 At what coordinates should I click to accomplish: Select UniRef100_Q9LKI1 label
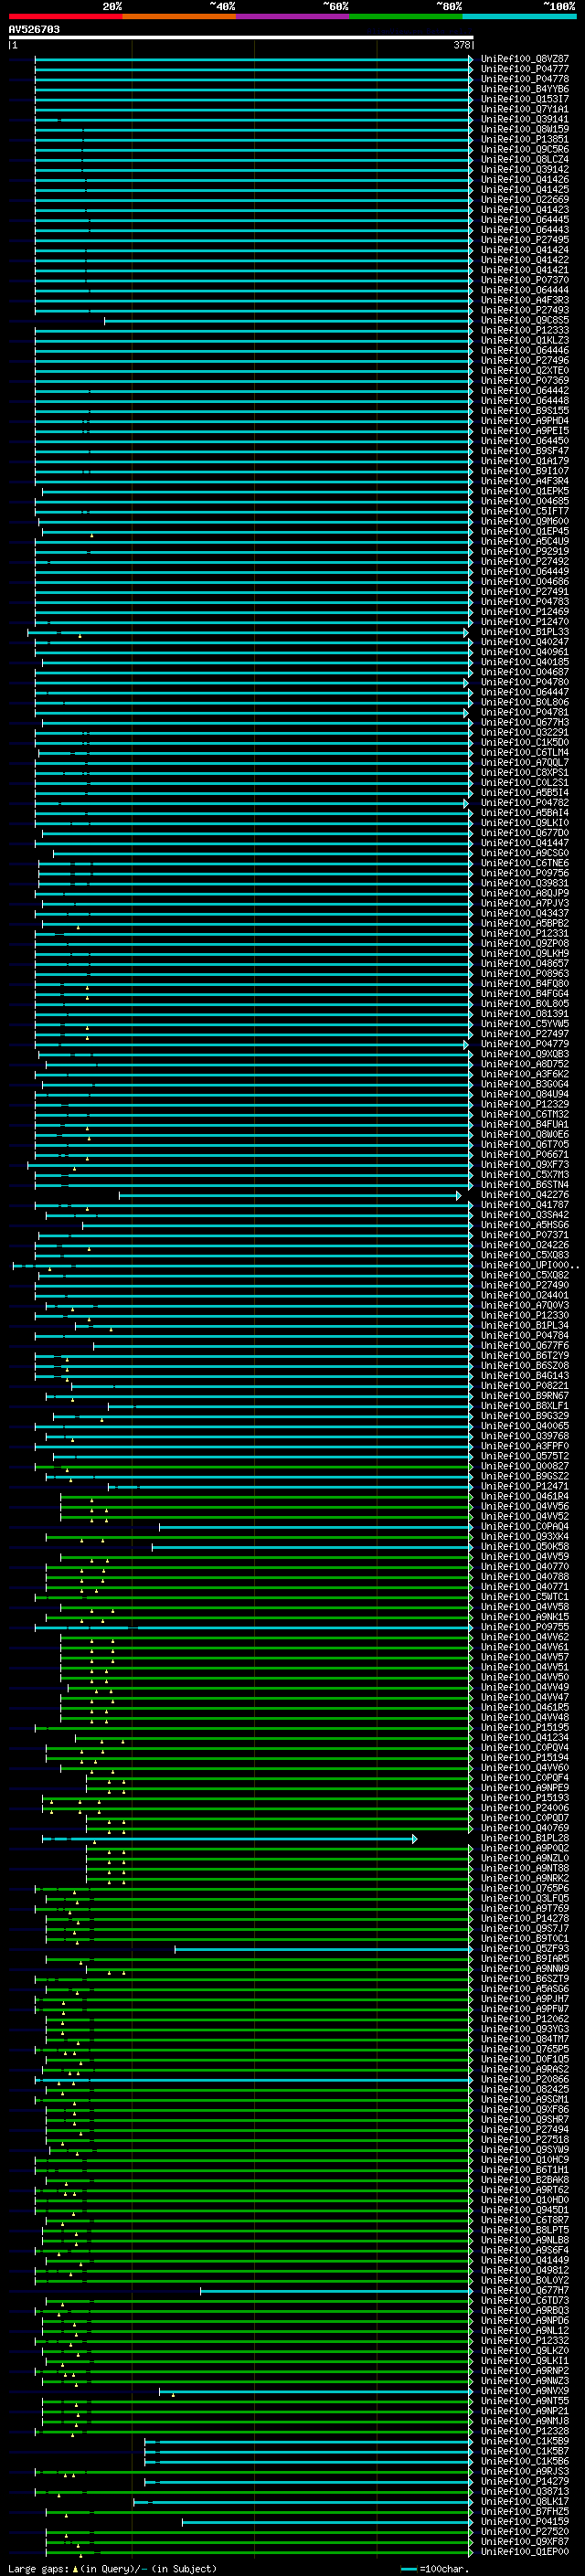coord(524,2362)
